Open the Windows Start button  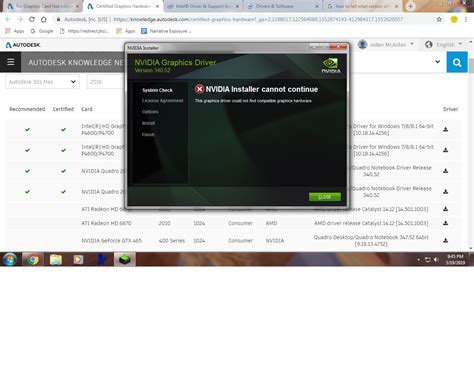coord(10,259)
